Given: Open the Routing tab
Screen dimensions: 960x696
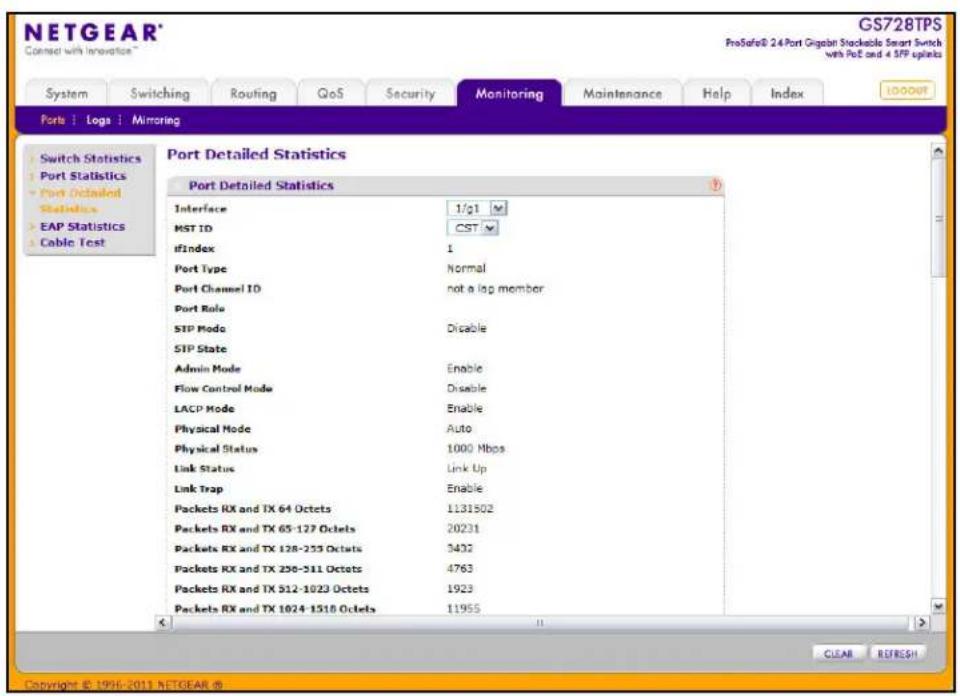Looking at the screenshot, I should point(253,94).
